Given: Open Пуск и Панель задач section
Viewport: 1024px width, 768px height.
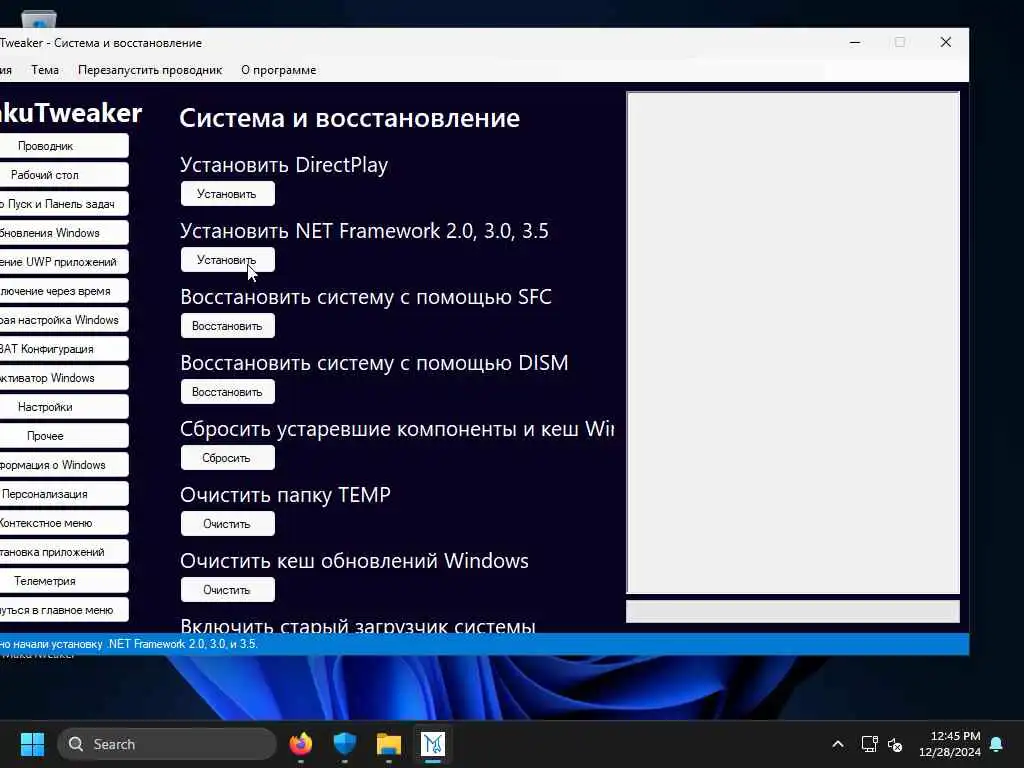Looking at the screenshot, I should (64, 204).
